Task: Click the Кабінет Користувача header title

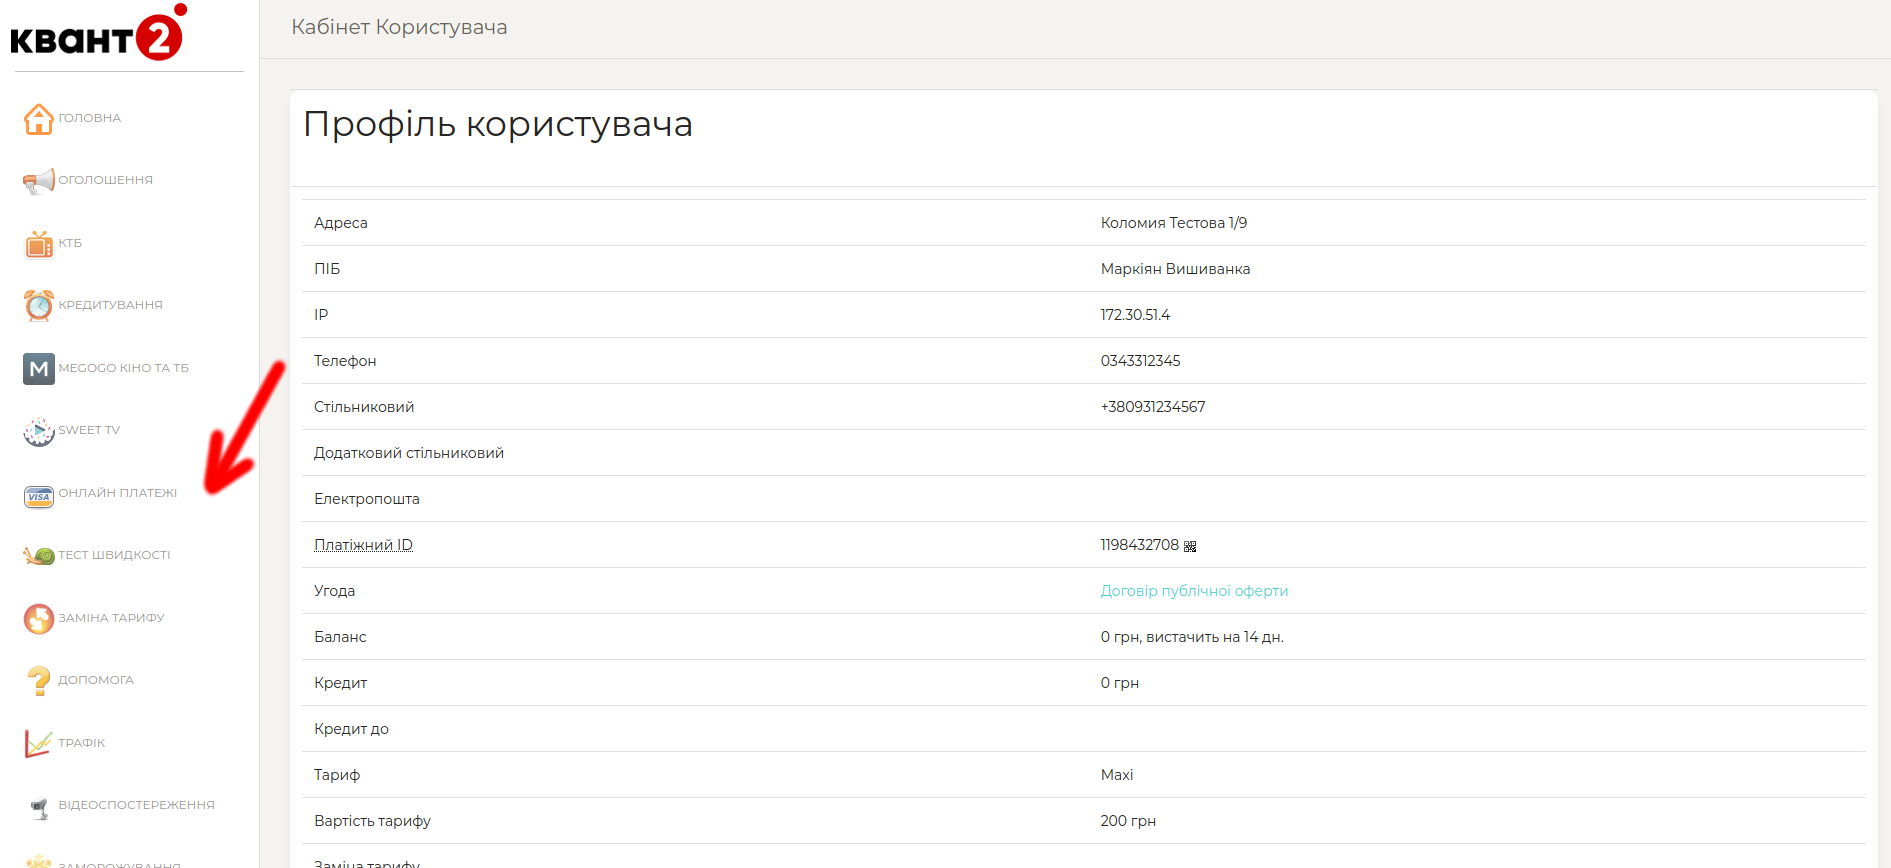Action: (399, 27)
